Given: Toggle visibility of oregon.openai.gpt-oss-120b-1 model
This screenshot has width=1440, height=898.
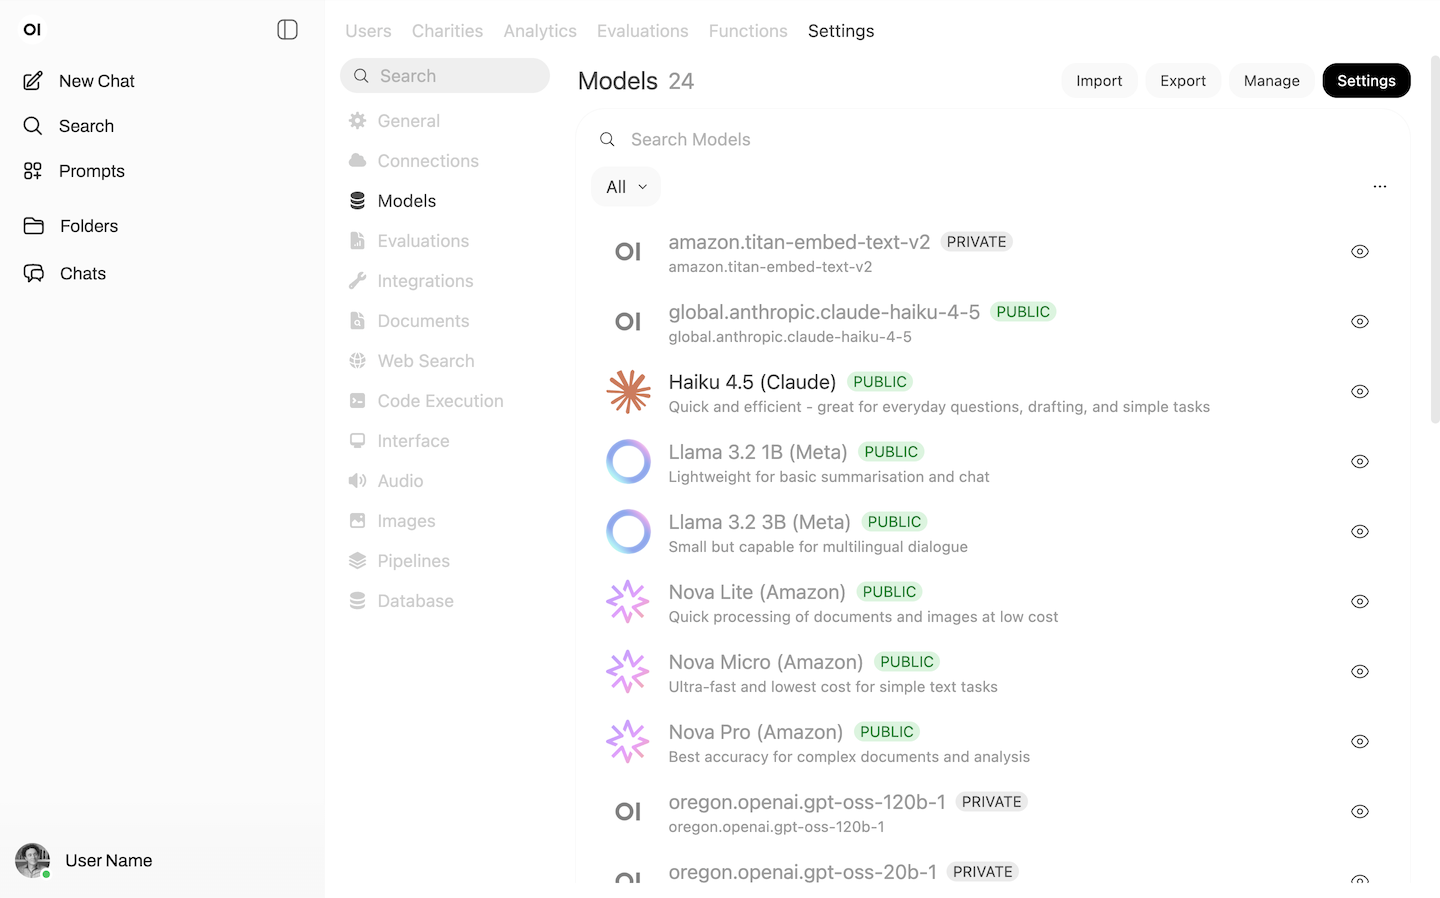Looking at the screenshot, I should click(1360, 812).
